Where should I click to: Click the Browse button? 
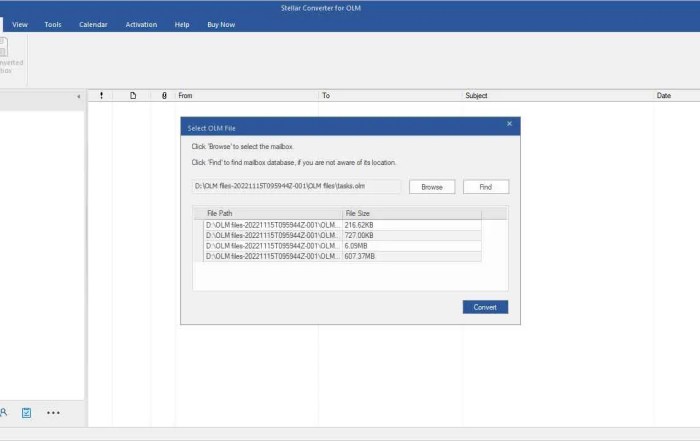(432, 187)
